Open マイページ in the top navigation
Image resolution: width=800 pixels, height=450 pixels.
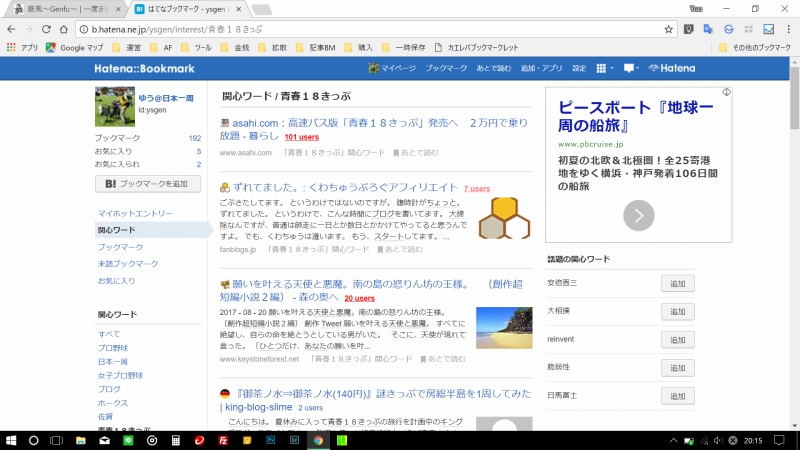(x=392, y=68)
